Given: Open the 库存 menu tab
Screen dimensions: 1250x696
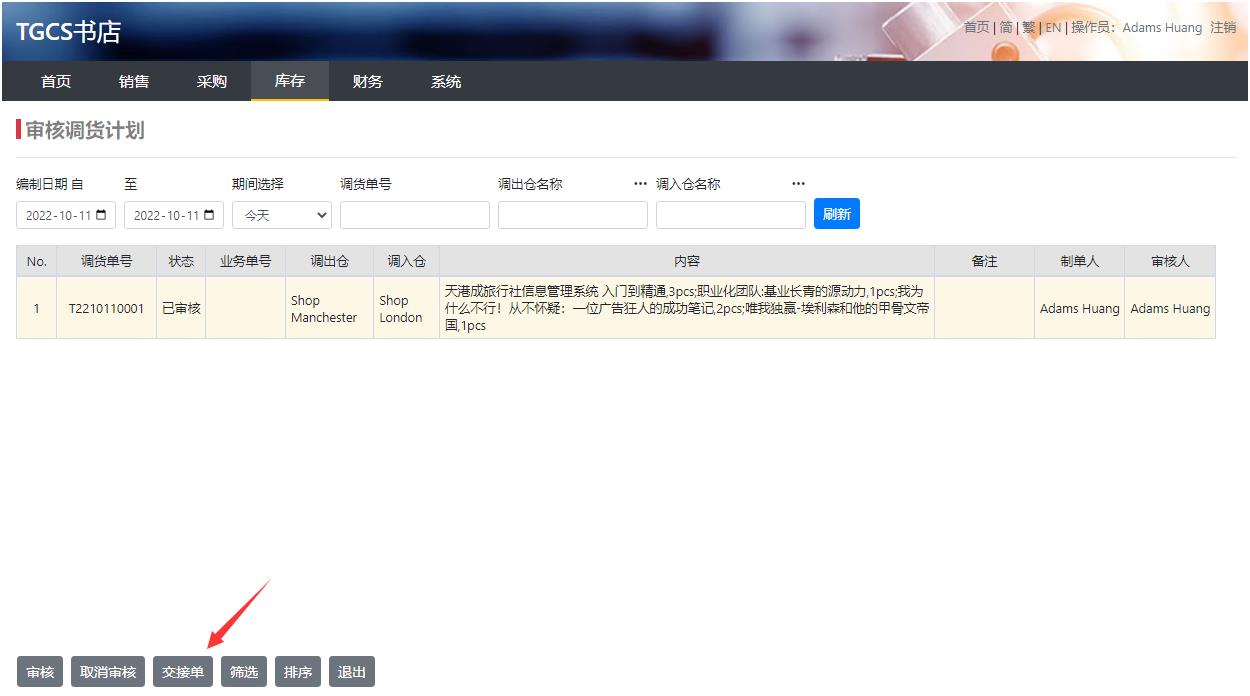Looking at the screenshot, I should coord(289,81).
